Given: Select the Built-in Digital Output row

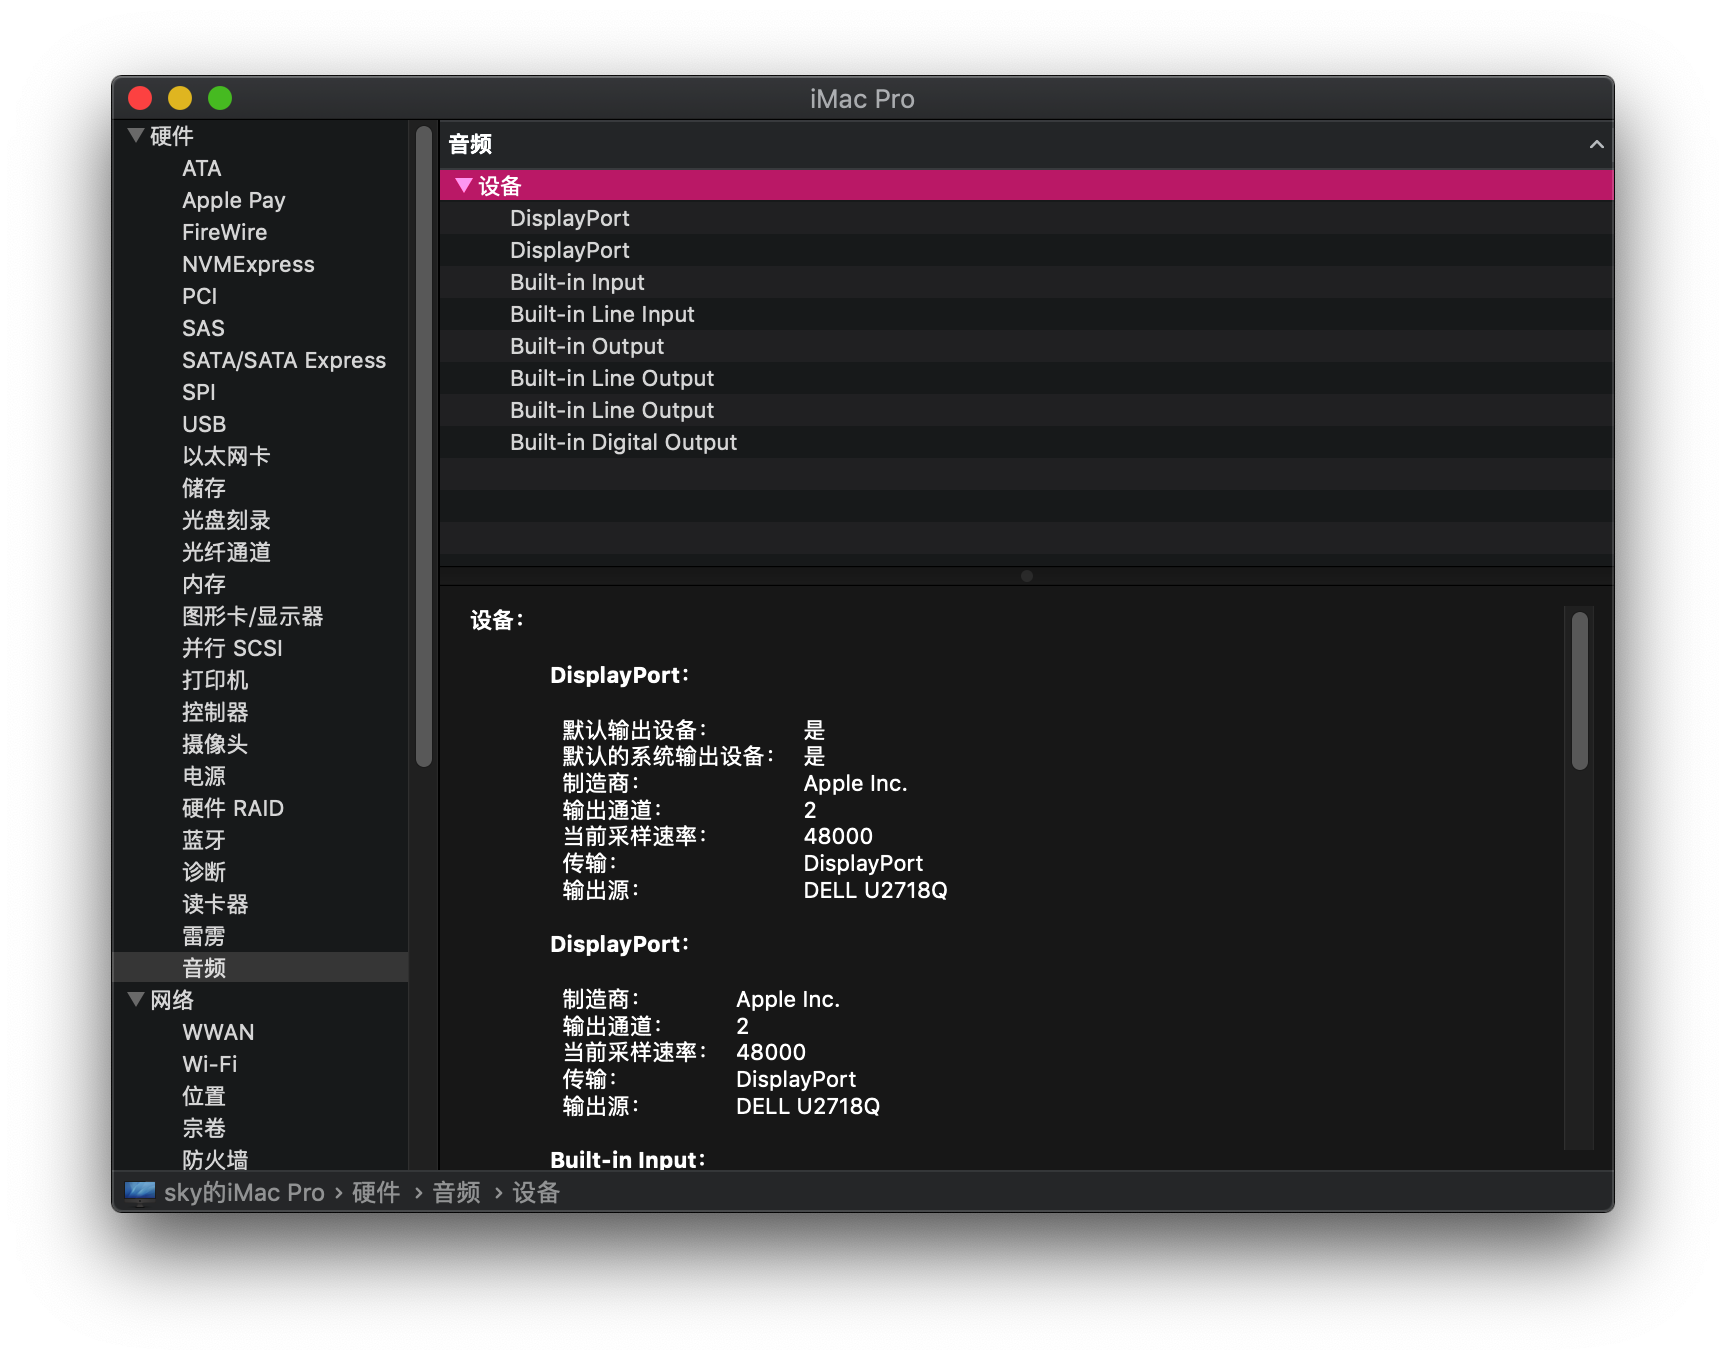Looking at the screenshot, I should click(1026, 442).
